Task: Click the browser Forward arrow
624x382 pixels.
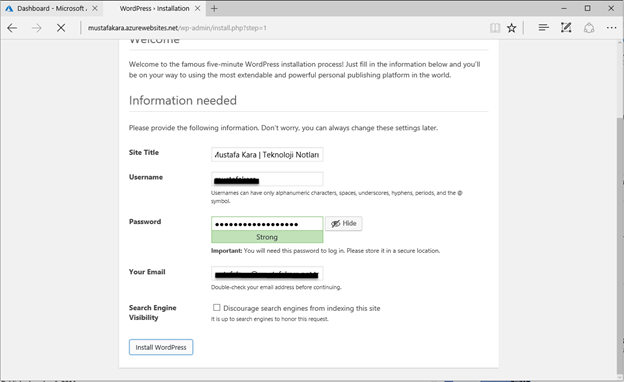Action: click(x=37, y=28)
